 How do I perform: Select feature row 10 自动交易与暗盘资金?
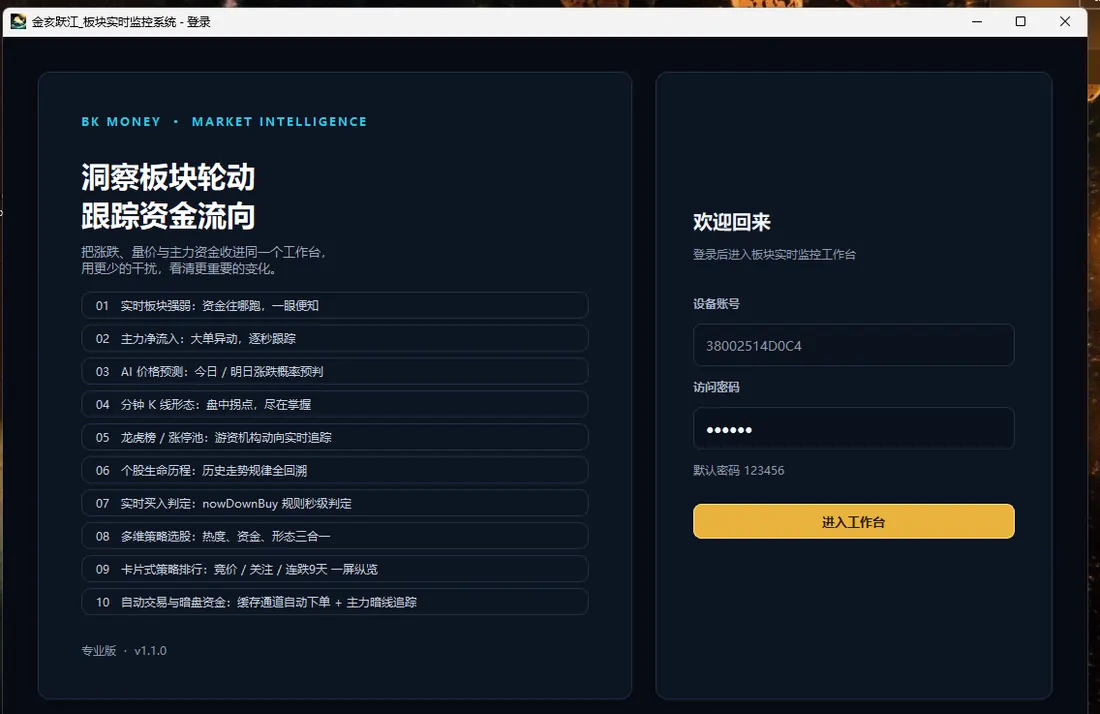click(x=335, y=602)
